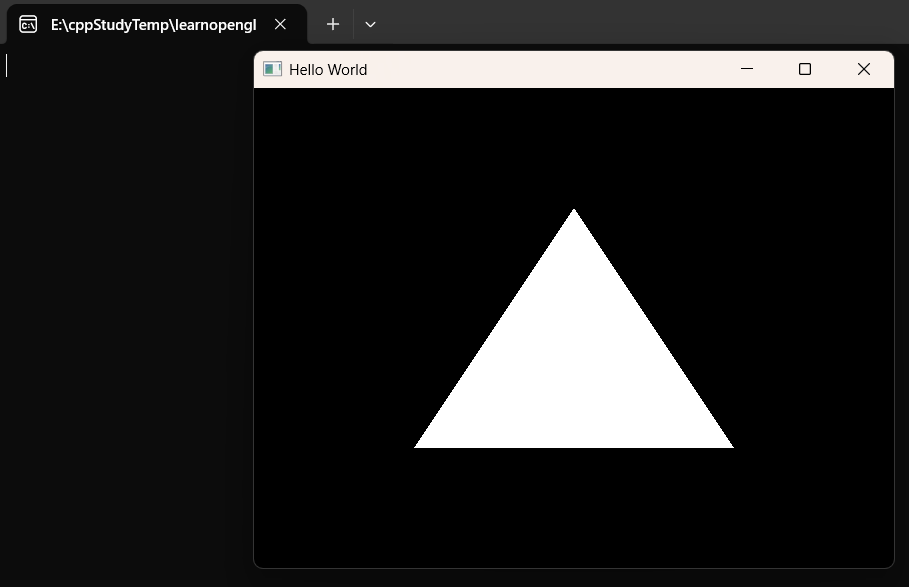Click the Hello World title text
Viewport: 909px width, 587px height.
[x=328, y=70]
